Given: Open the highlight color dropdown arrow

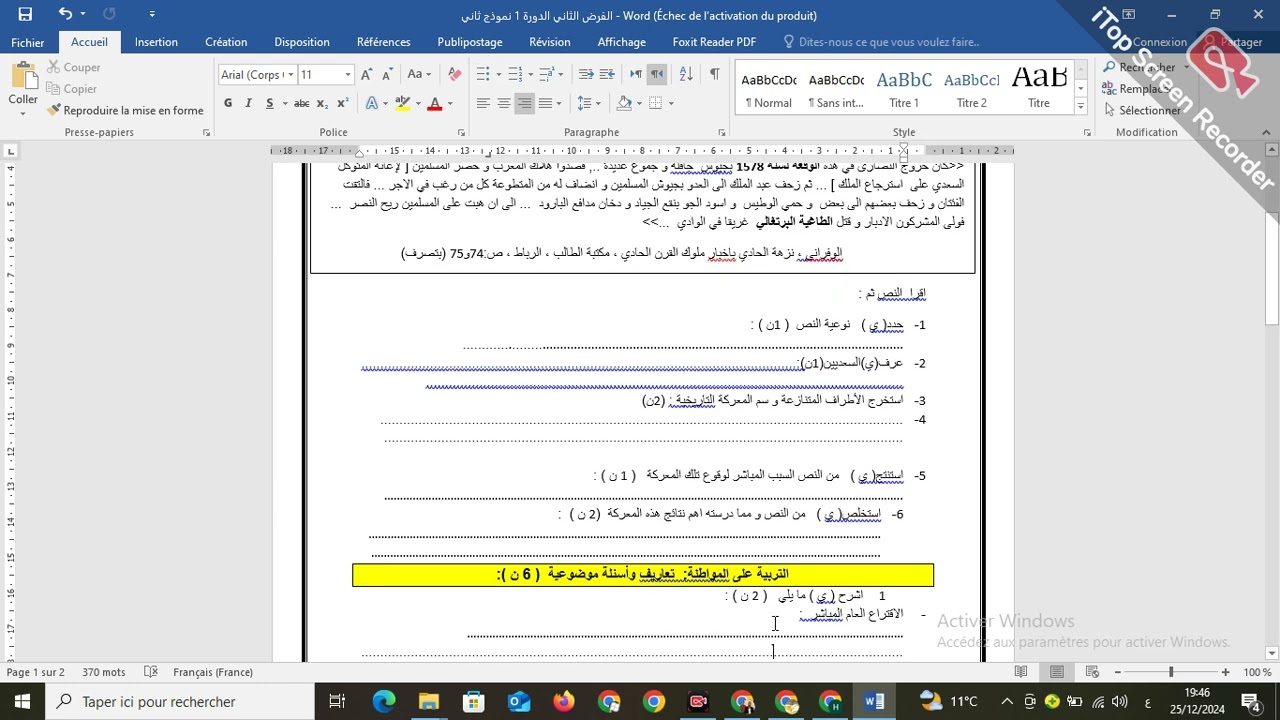Looking at the screenshot, I should [x=417, y=103].
